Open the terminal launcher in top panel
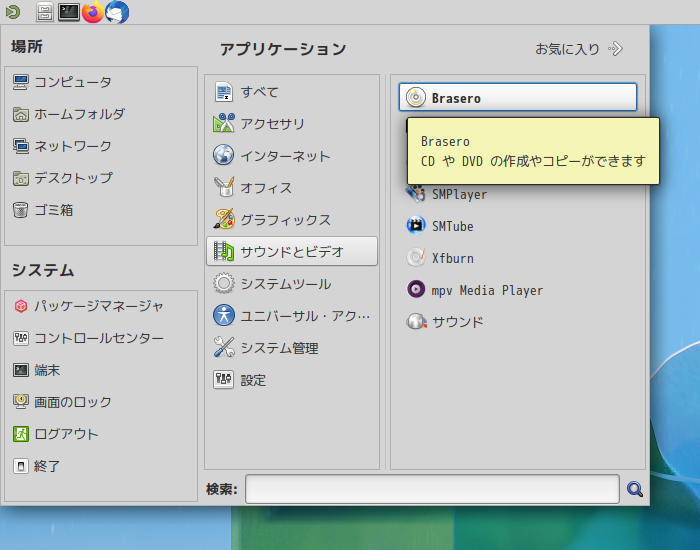 [69, 12]
